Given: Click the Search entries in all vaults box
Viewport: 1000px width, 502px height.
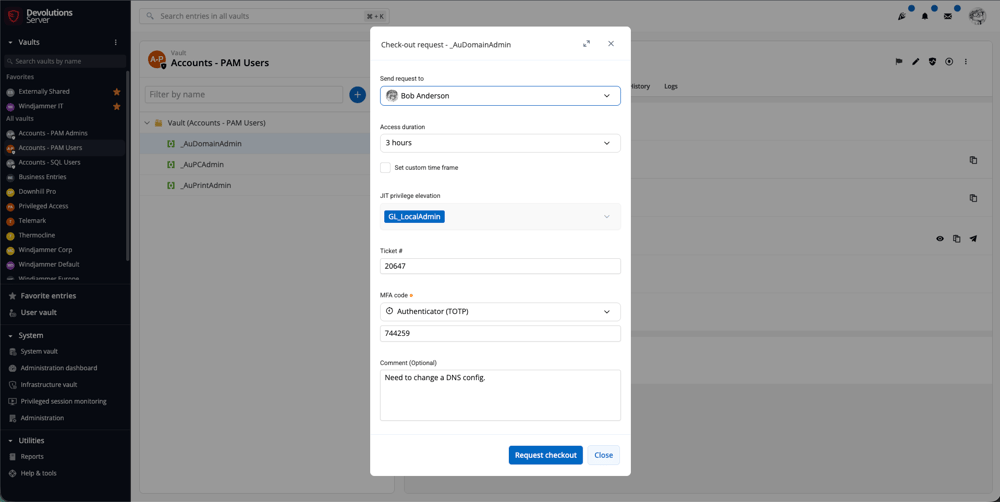Looking at the screenshot, I should point(264,16).
